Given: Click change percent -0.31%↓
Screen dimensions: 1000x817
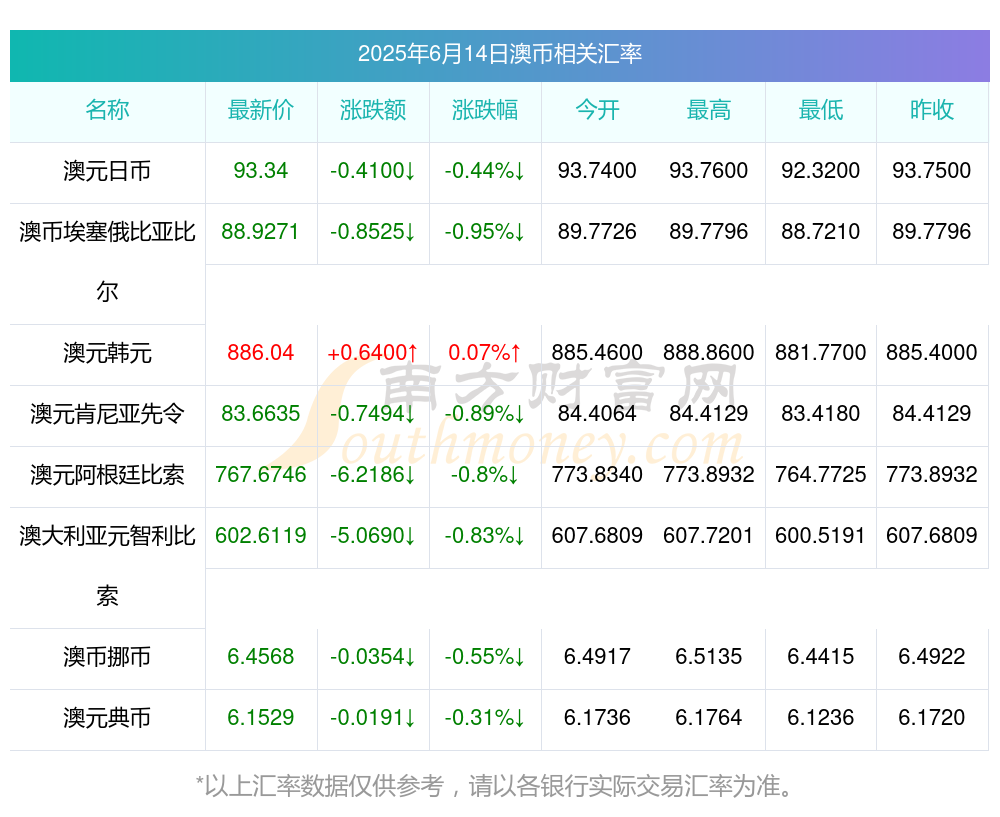Looking at the screenshot, I should [x=485, y=718].
